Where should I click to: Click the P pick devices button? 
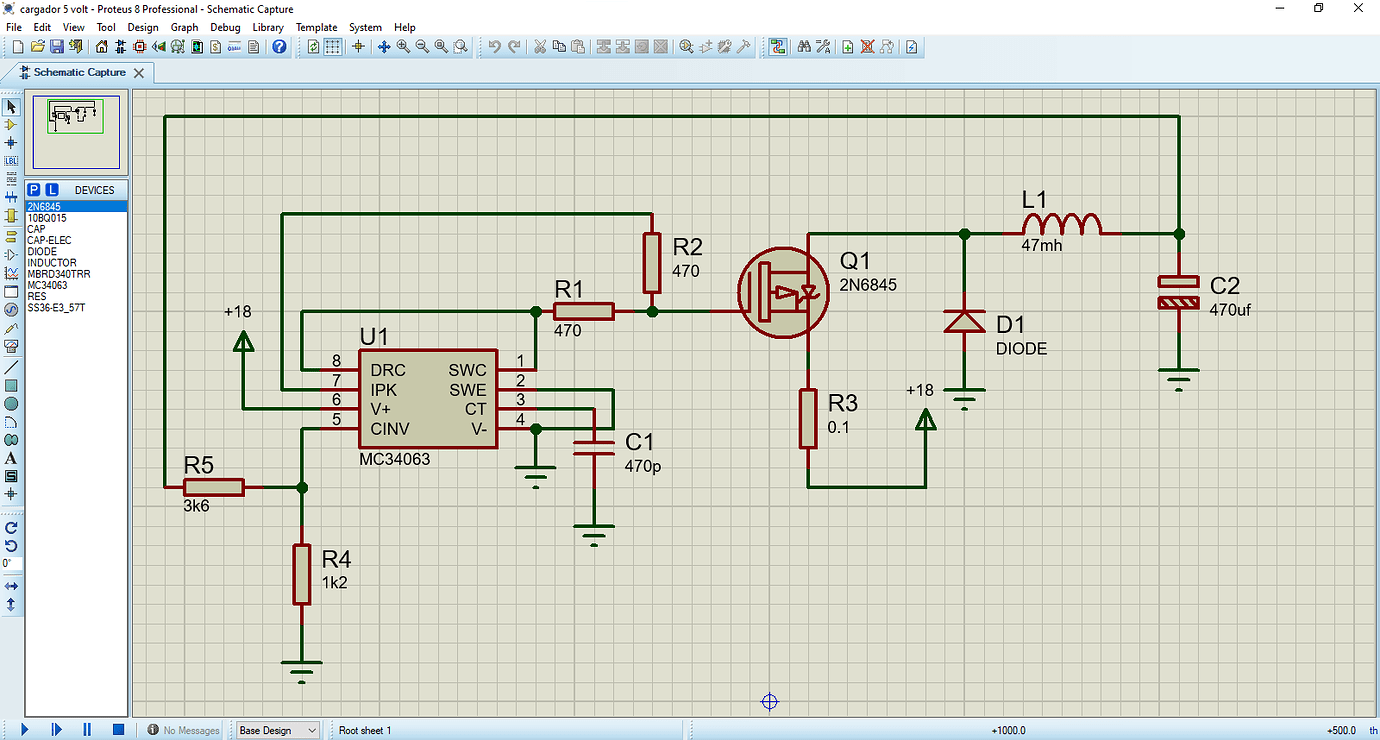point(33,189)
